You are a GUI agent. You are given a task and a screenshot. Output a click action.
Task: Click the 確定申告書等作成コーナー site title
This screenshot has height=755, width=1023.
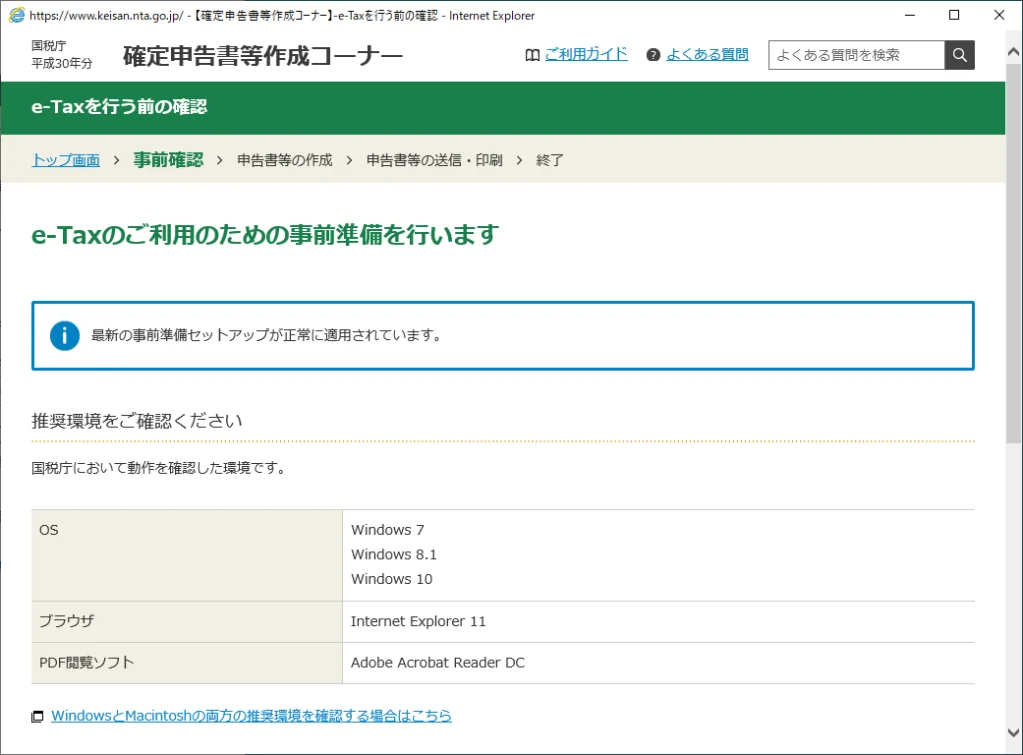pos(259,55)
